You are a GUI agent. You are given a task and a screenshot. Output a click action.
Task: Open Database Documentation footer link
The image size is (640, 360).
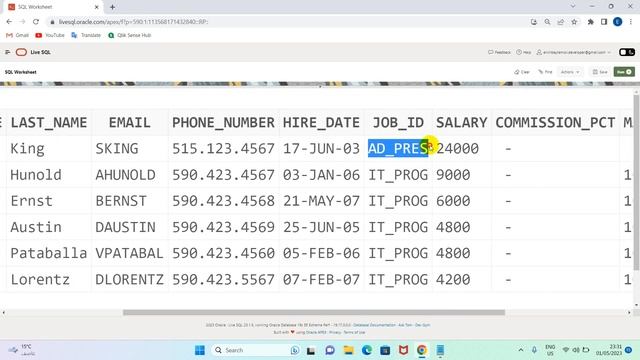(x=374, y=325)
